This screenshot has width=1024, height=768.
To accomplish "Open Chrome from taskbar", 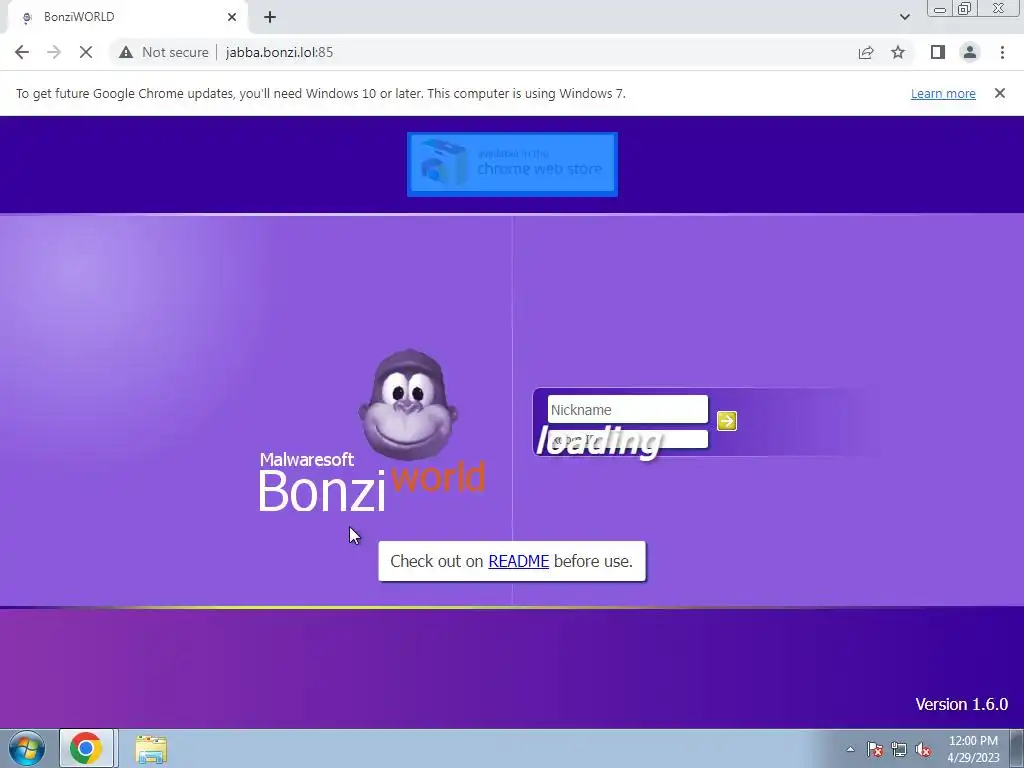I will 86,748.
